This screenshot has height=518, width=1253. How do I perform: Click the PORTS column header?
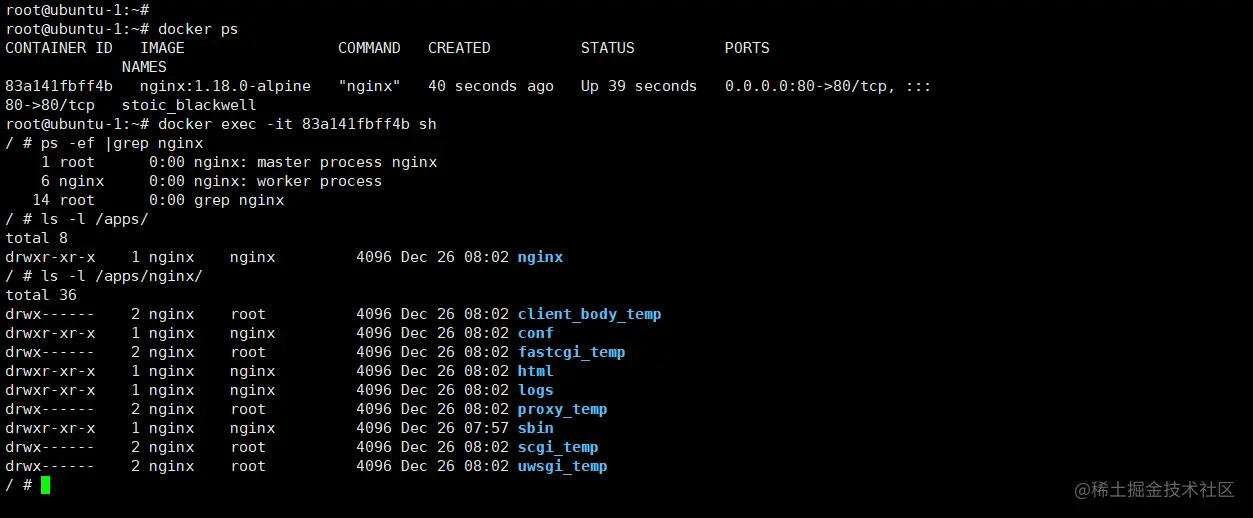click(747, 48)
